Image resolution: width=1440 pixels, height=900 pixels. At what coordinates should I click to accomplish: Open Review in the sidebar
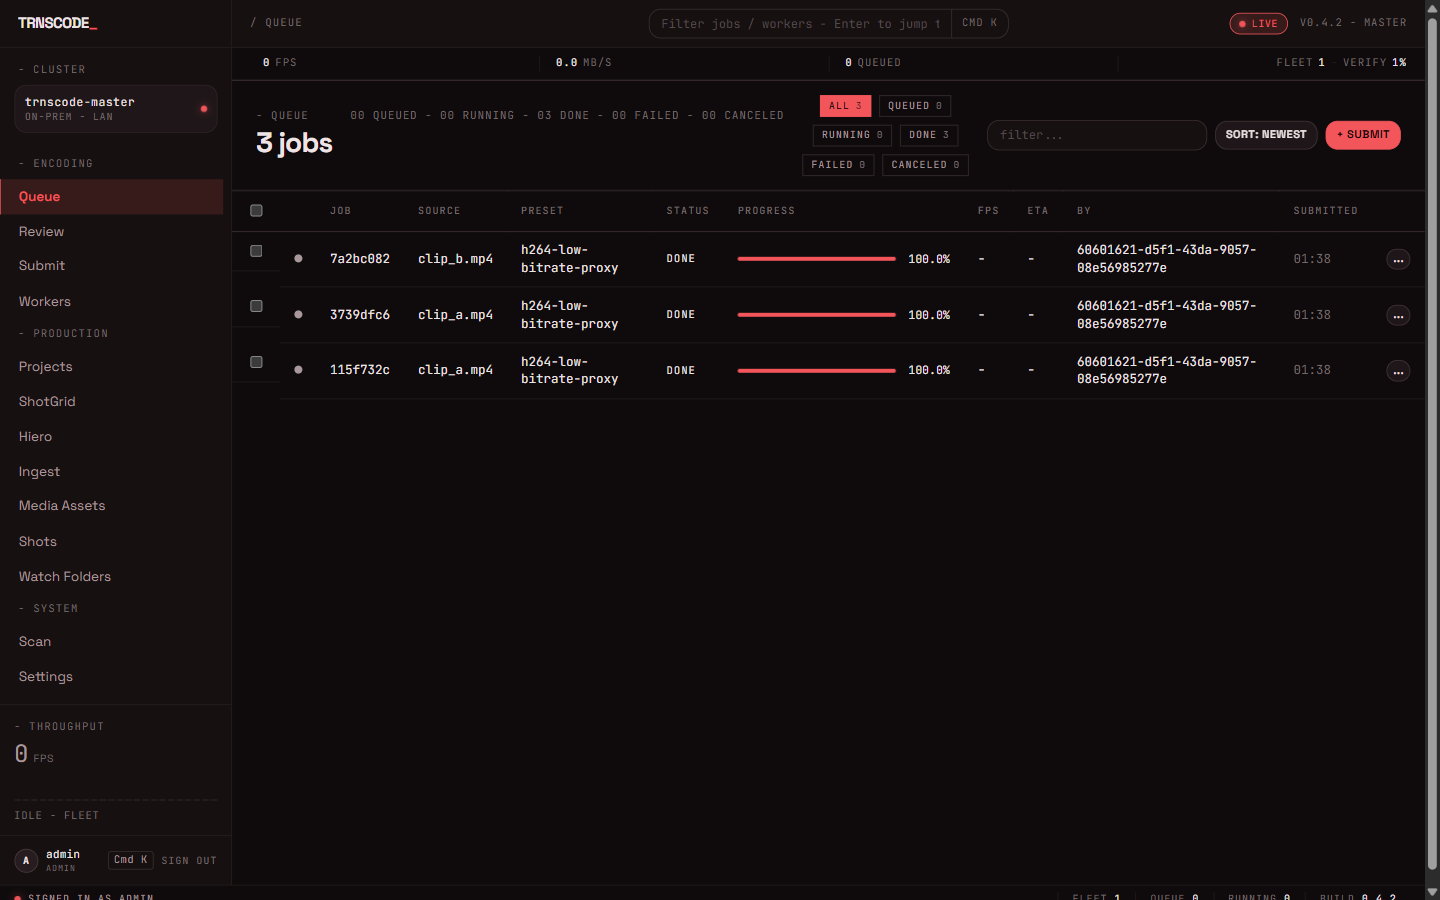[x=112, y=232]
